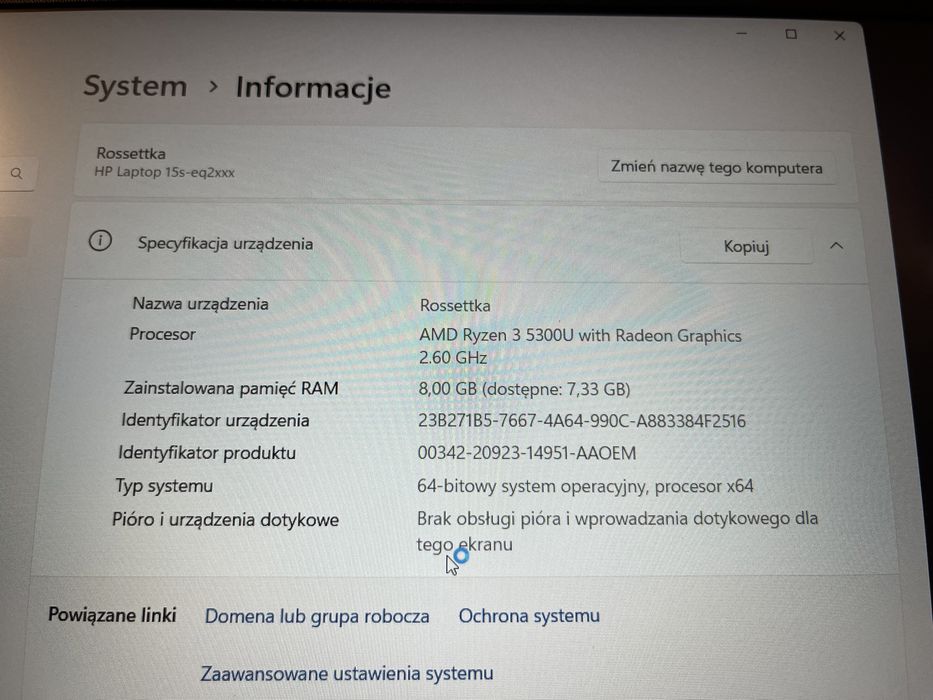Click the Kopiuj button

(x=746, y=246)
